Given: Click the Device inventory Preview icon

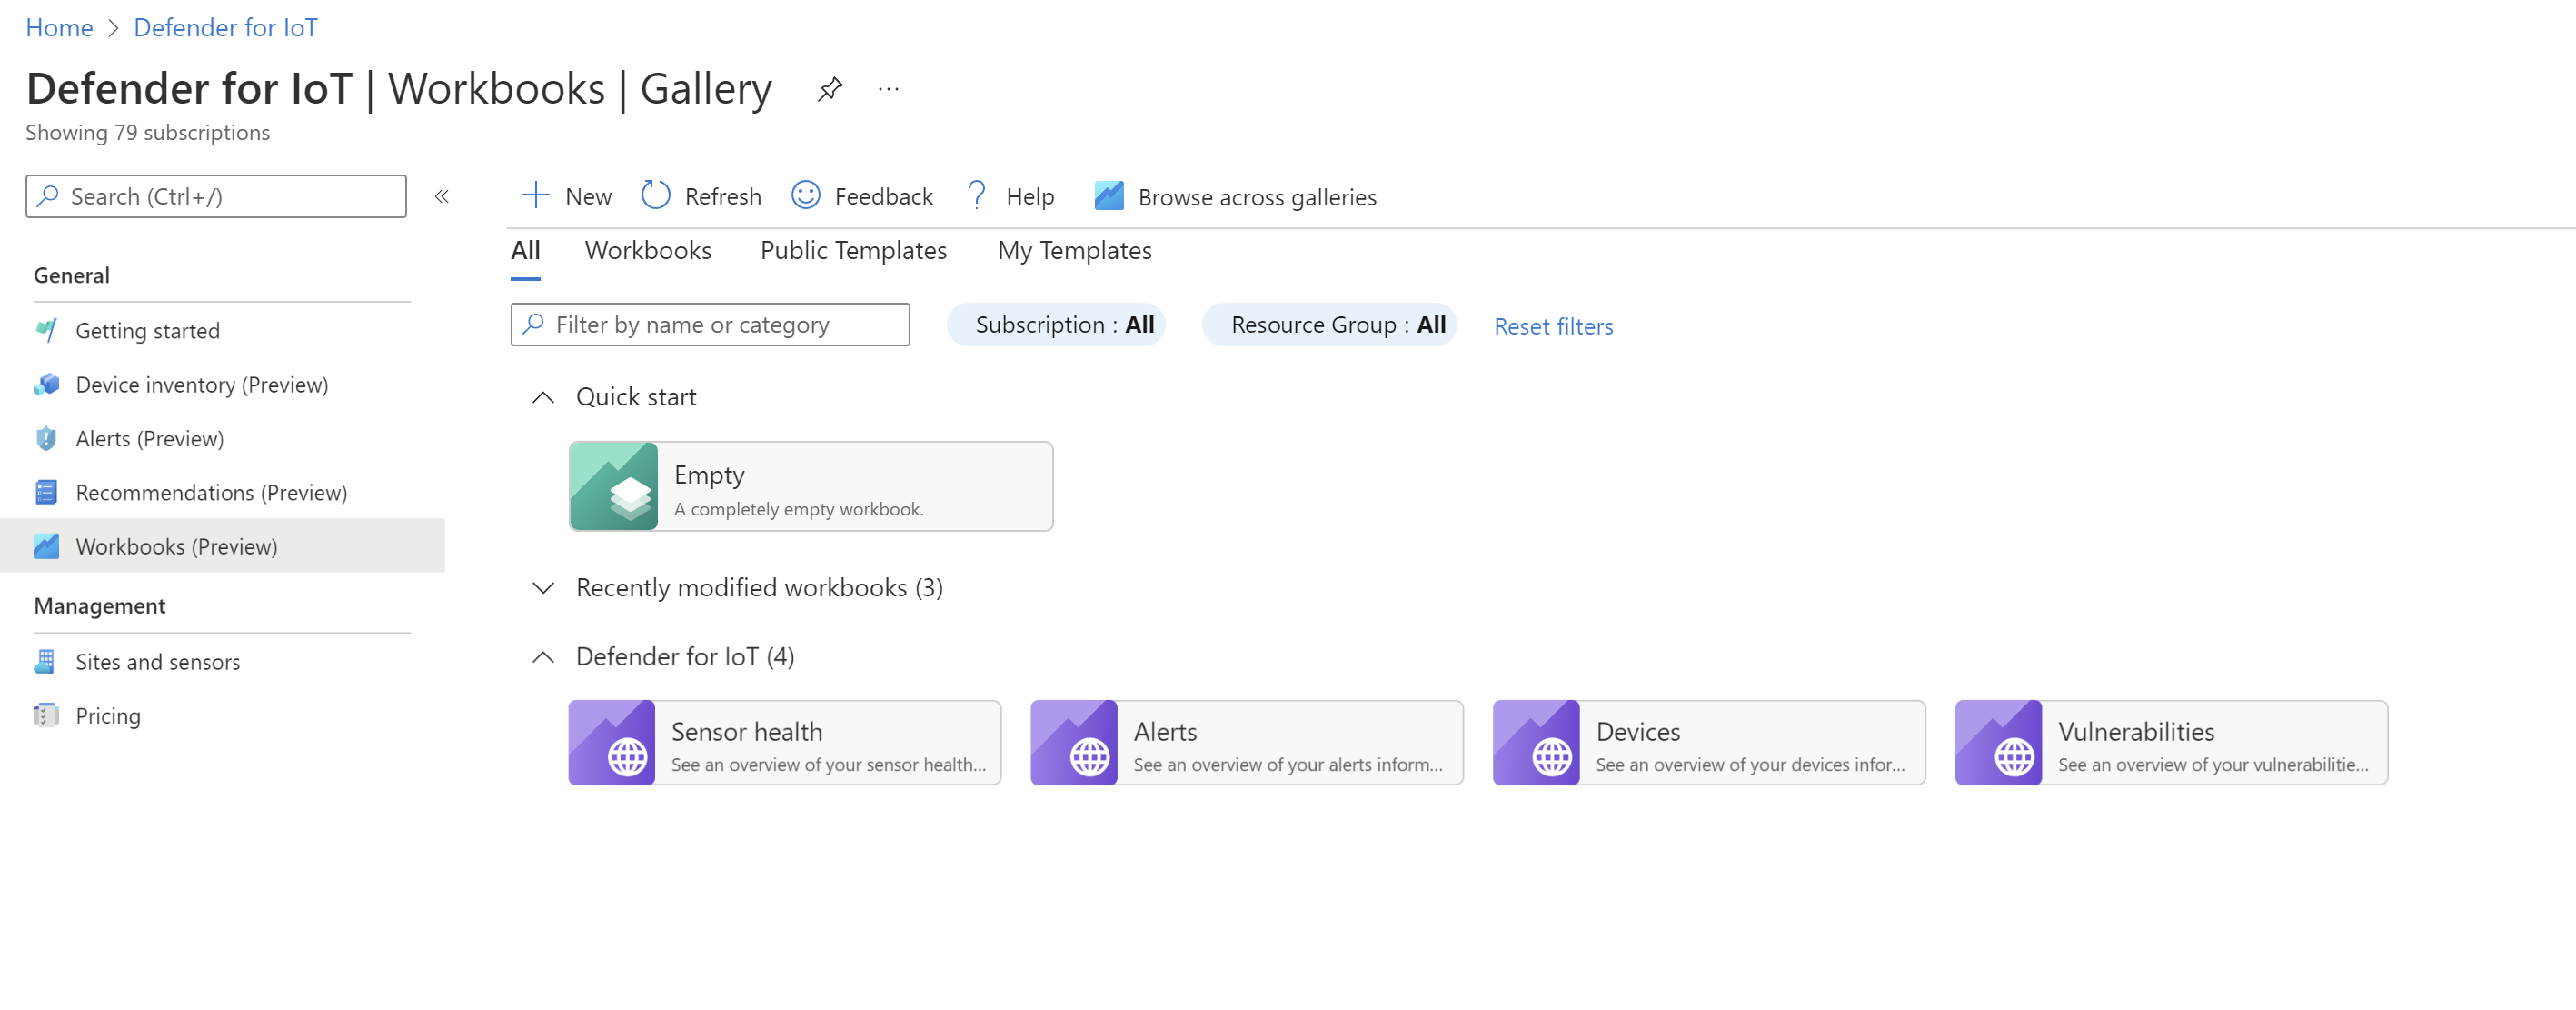Looking at the screenshot, I should (46, 384).
